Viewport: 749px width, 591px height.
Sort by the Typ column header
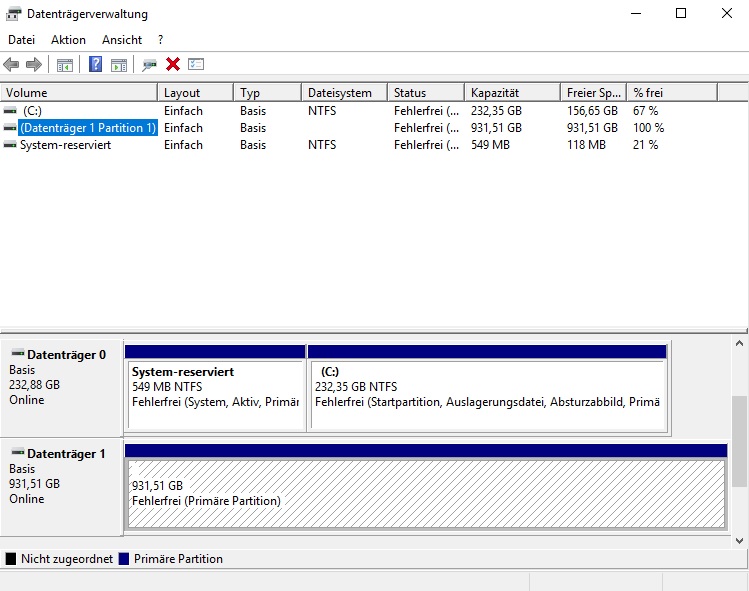coord(268,93)
